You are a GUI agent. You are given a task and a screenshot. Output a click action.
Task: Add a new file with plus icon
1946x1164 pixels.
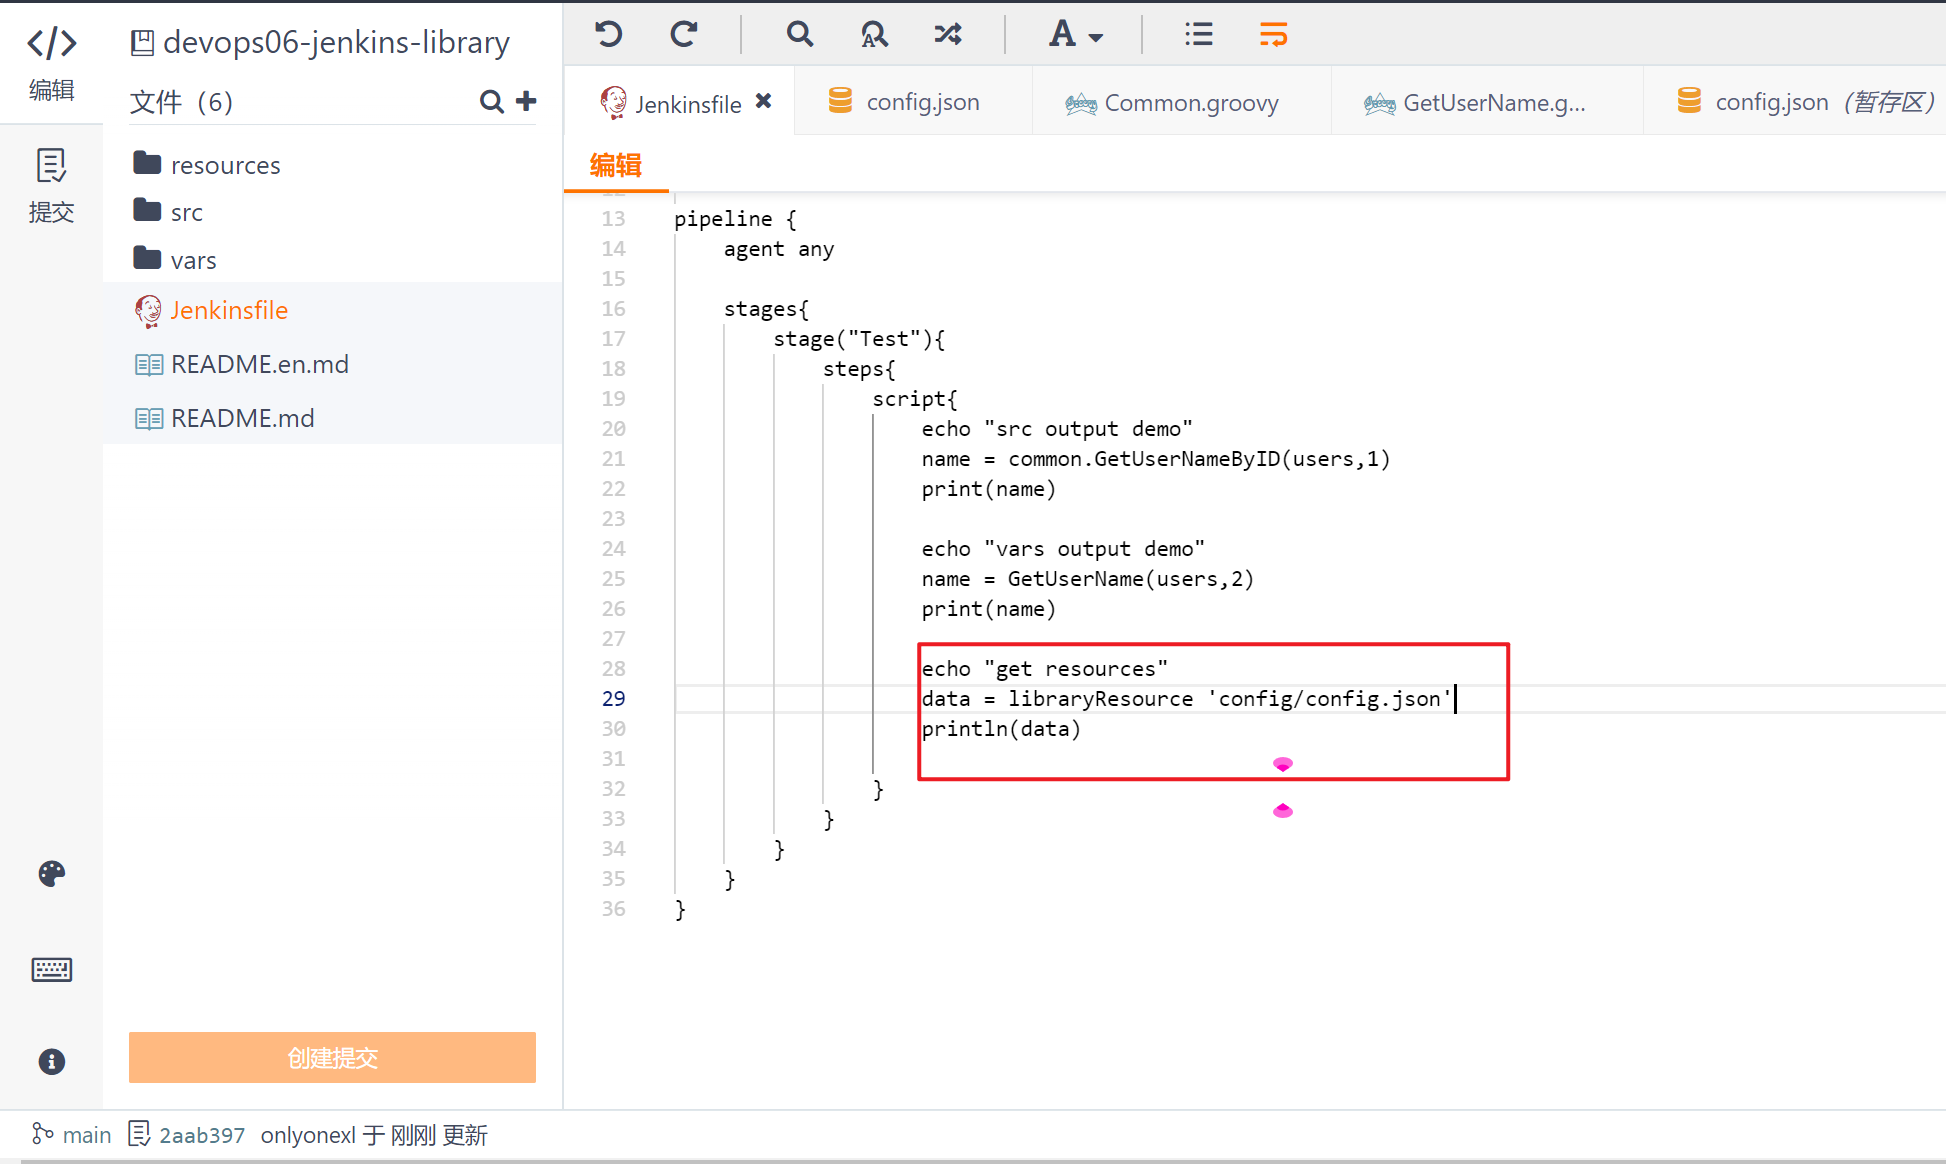pyautogui.click(x=526, y=101)
